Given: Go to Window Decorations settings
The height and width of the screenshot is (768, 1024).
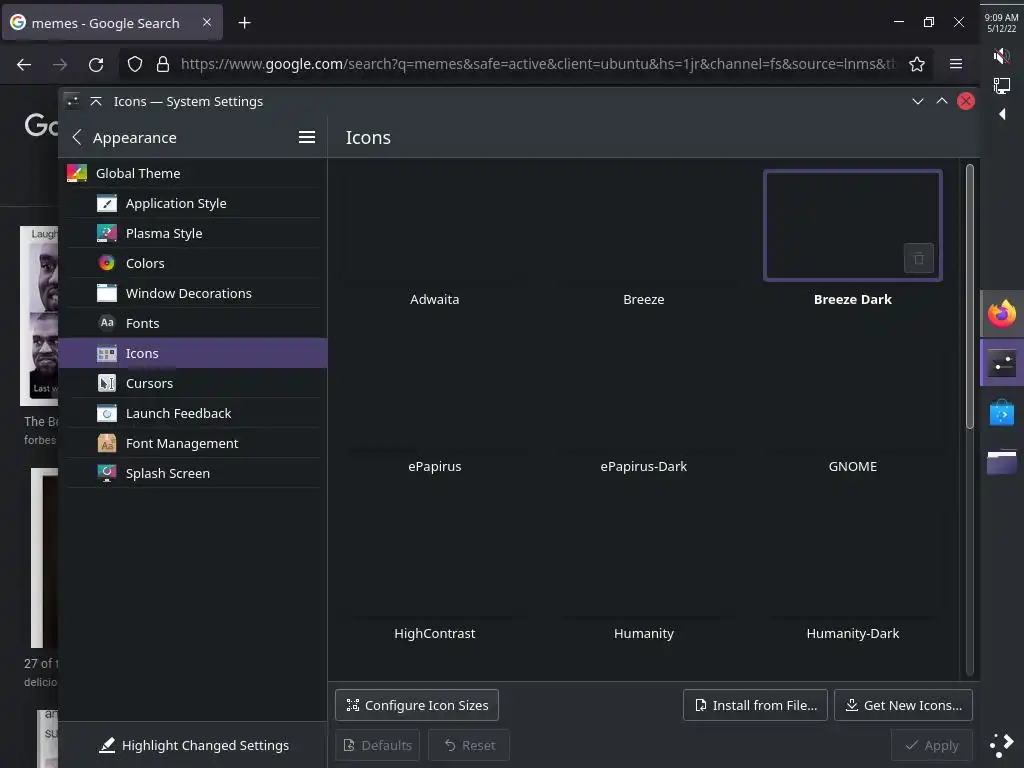Looking at the screenshot, I should [x=193, y=293].
